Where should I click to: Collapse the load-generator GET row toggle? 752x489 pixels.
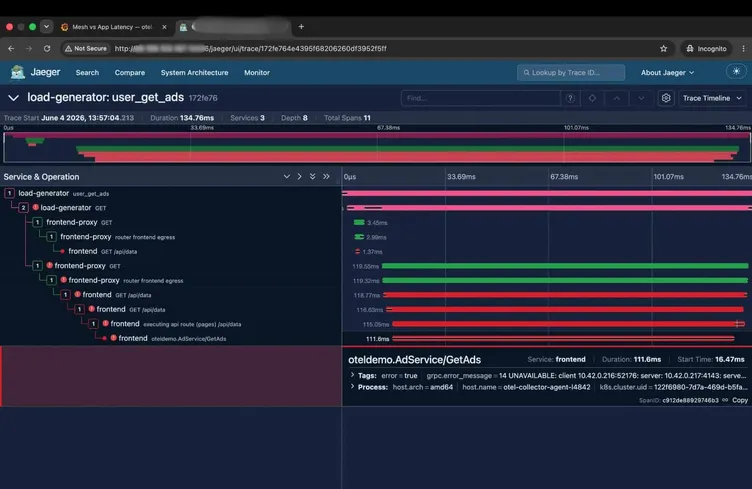23,208
